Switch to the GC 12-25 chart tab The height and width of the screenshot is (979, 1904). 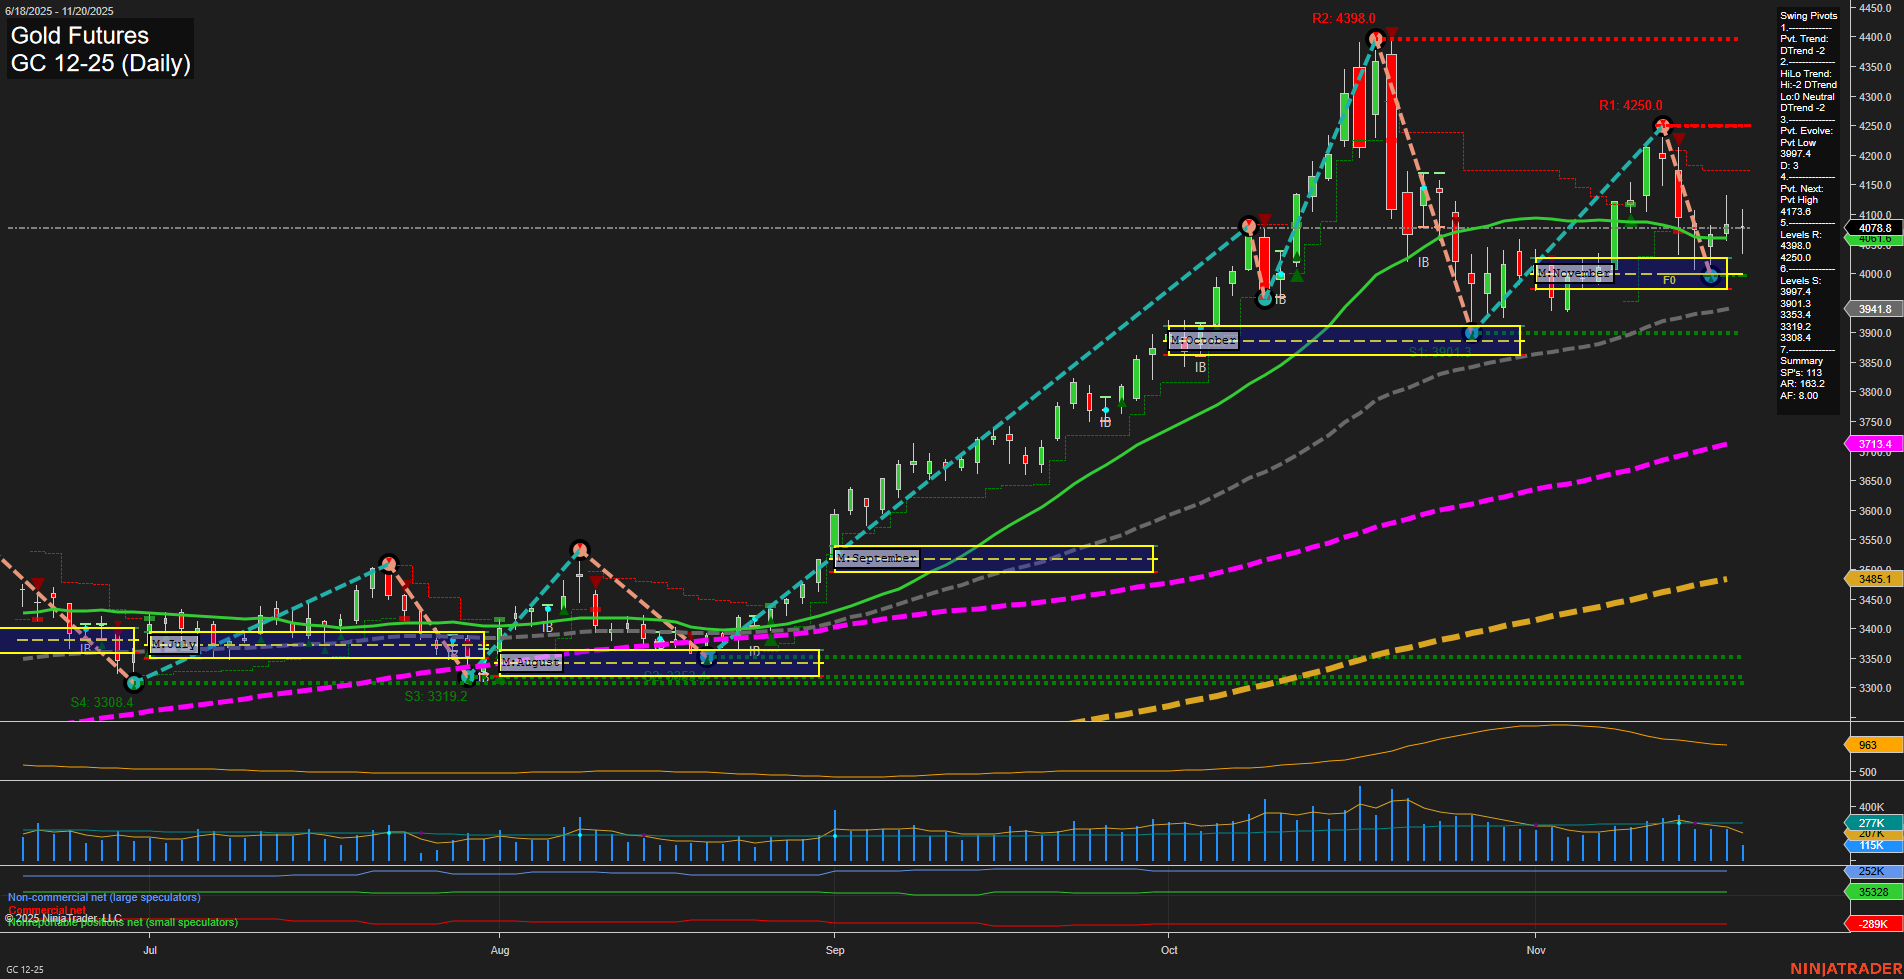27,968
